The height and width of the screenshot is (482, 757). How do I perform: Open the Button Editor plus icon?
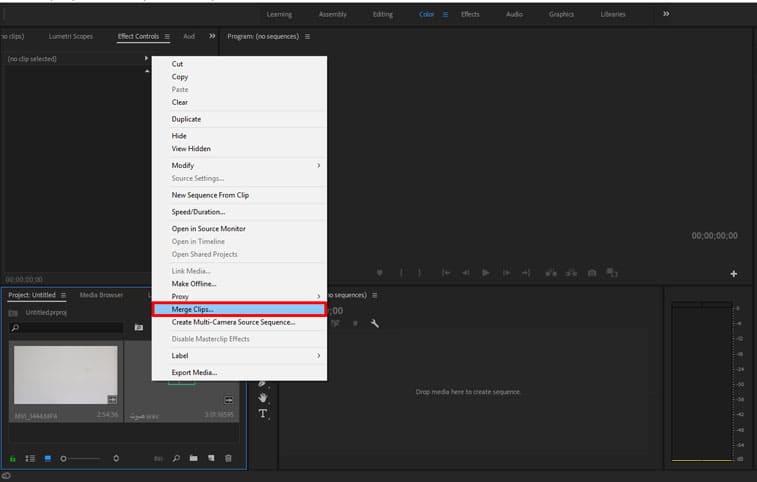(x=733, y=274)
